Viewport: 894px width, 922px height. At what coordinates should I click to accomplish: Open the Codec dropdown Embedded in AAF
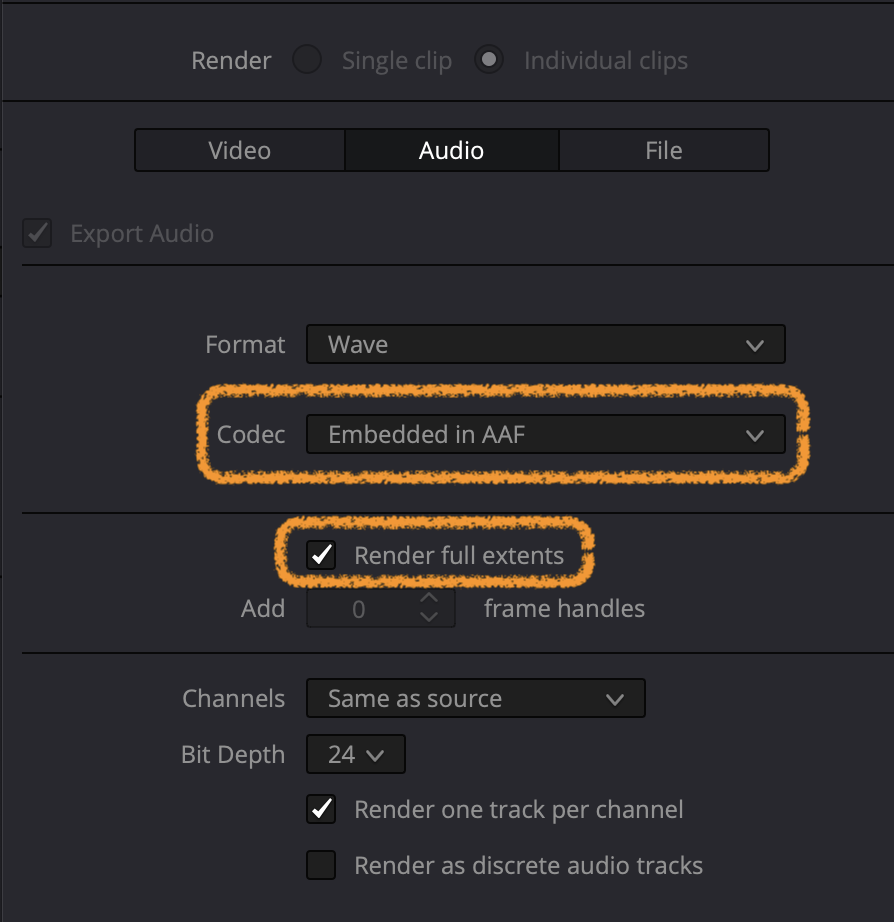pyautogui.click(x=546, y=434)
